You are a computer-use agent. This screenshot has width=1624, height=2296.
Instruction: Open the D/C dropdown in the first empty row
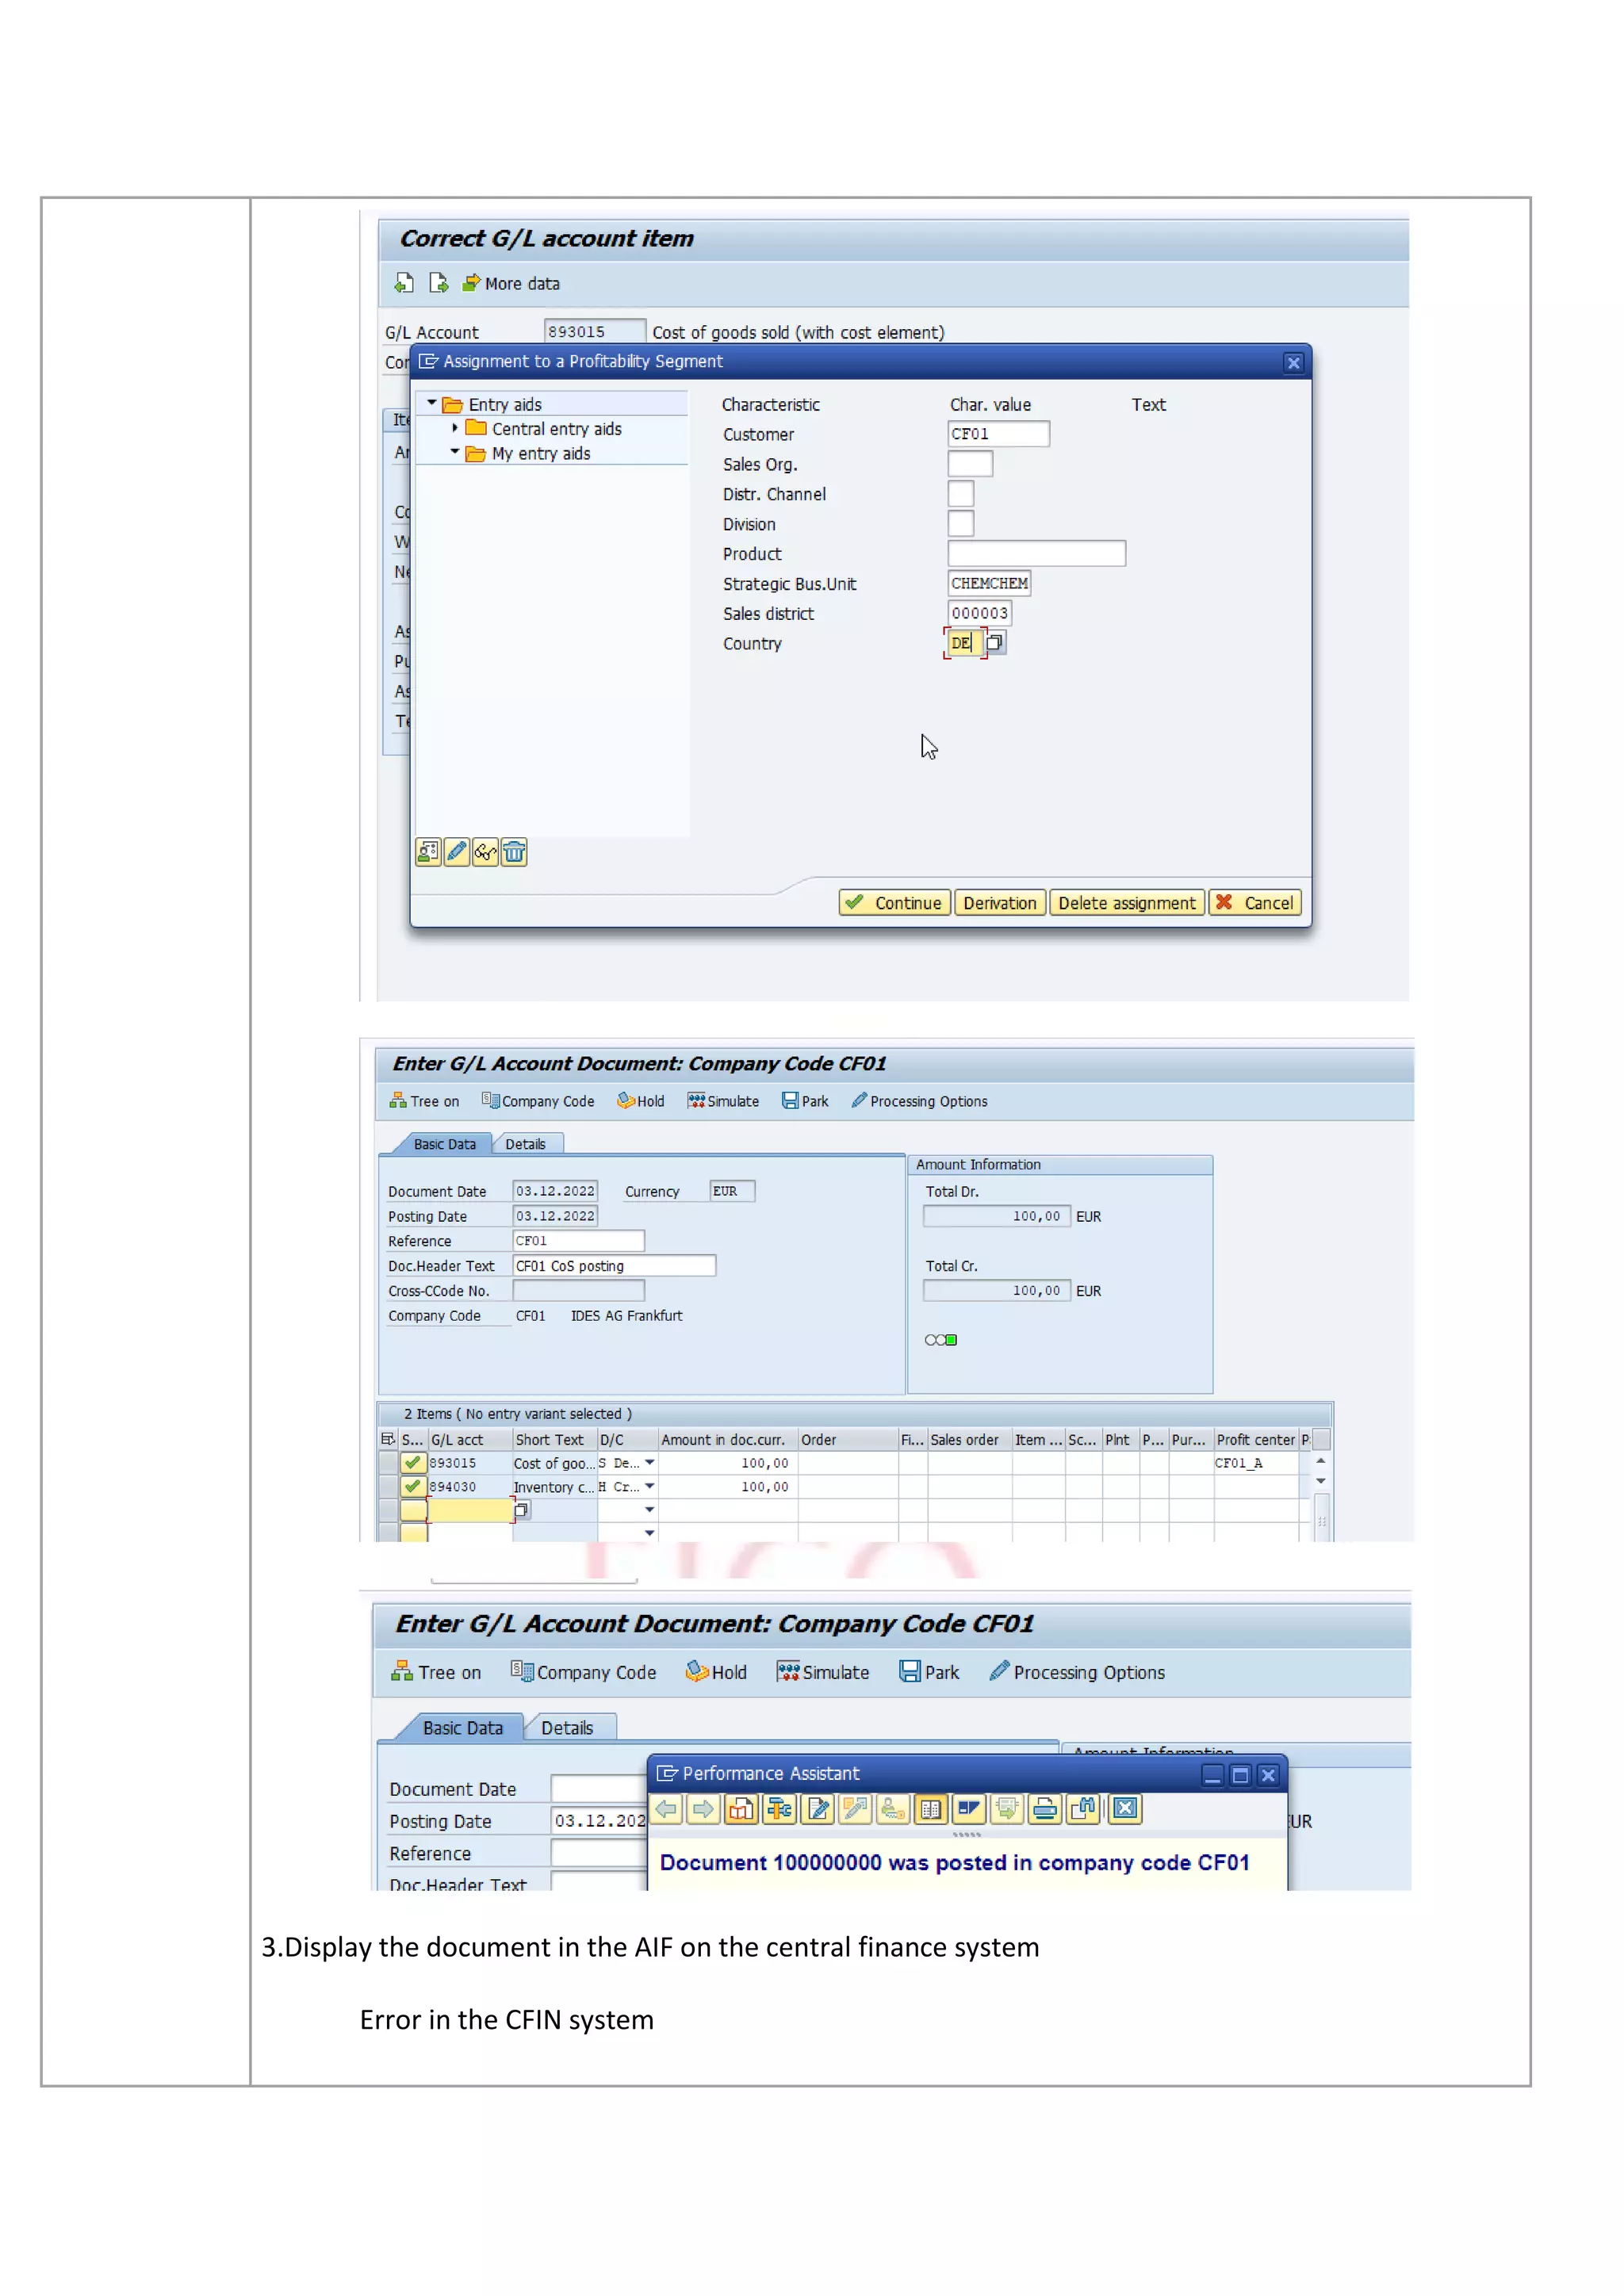(650, 1510)
